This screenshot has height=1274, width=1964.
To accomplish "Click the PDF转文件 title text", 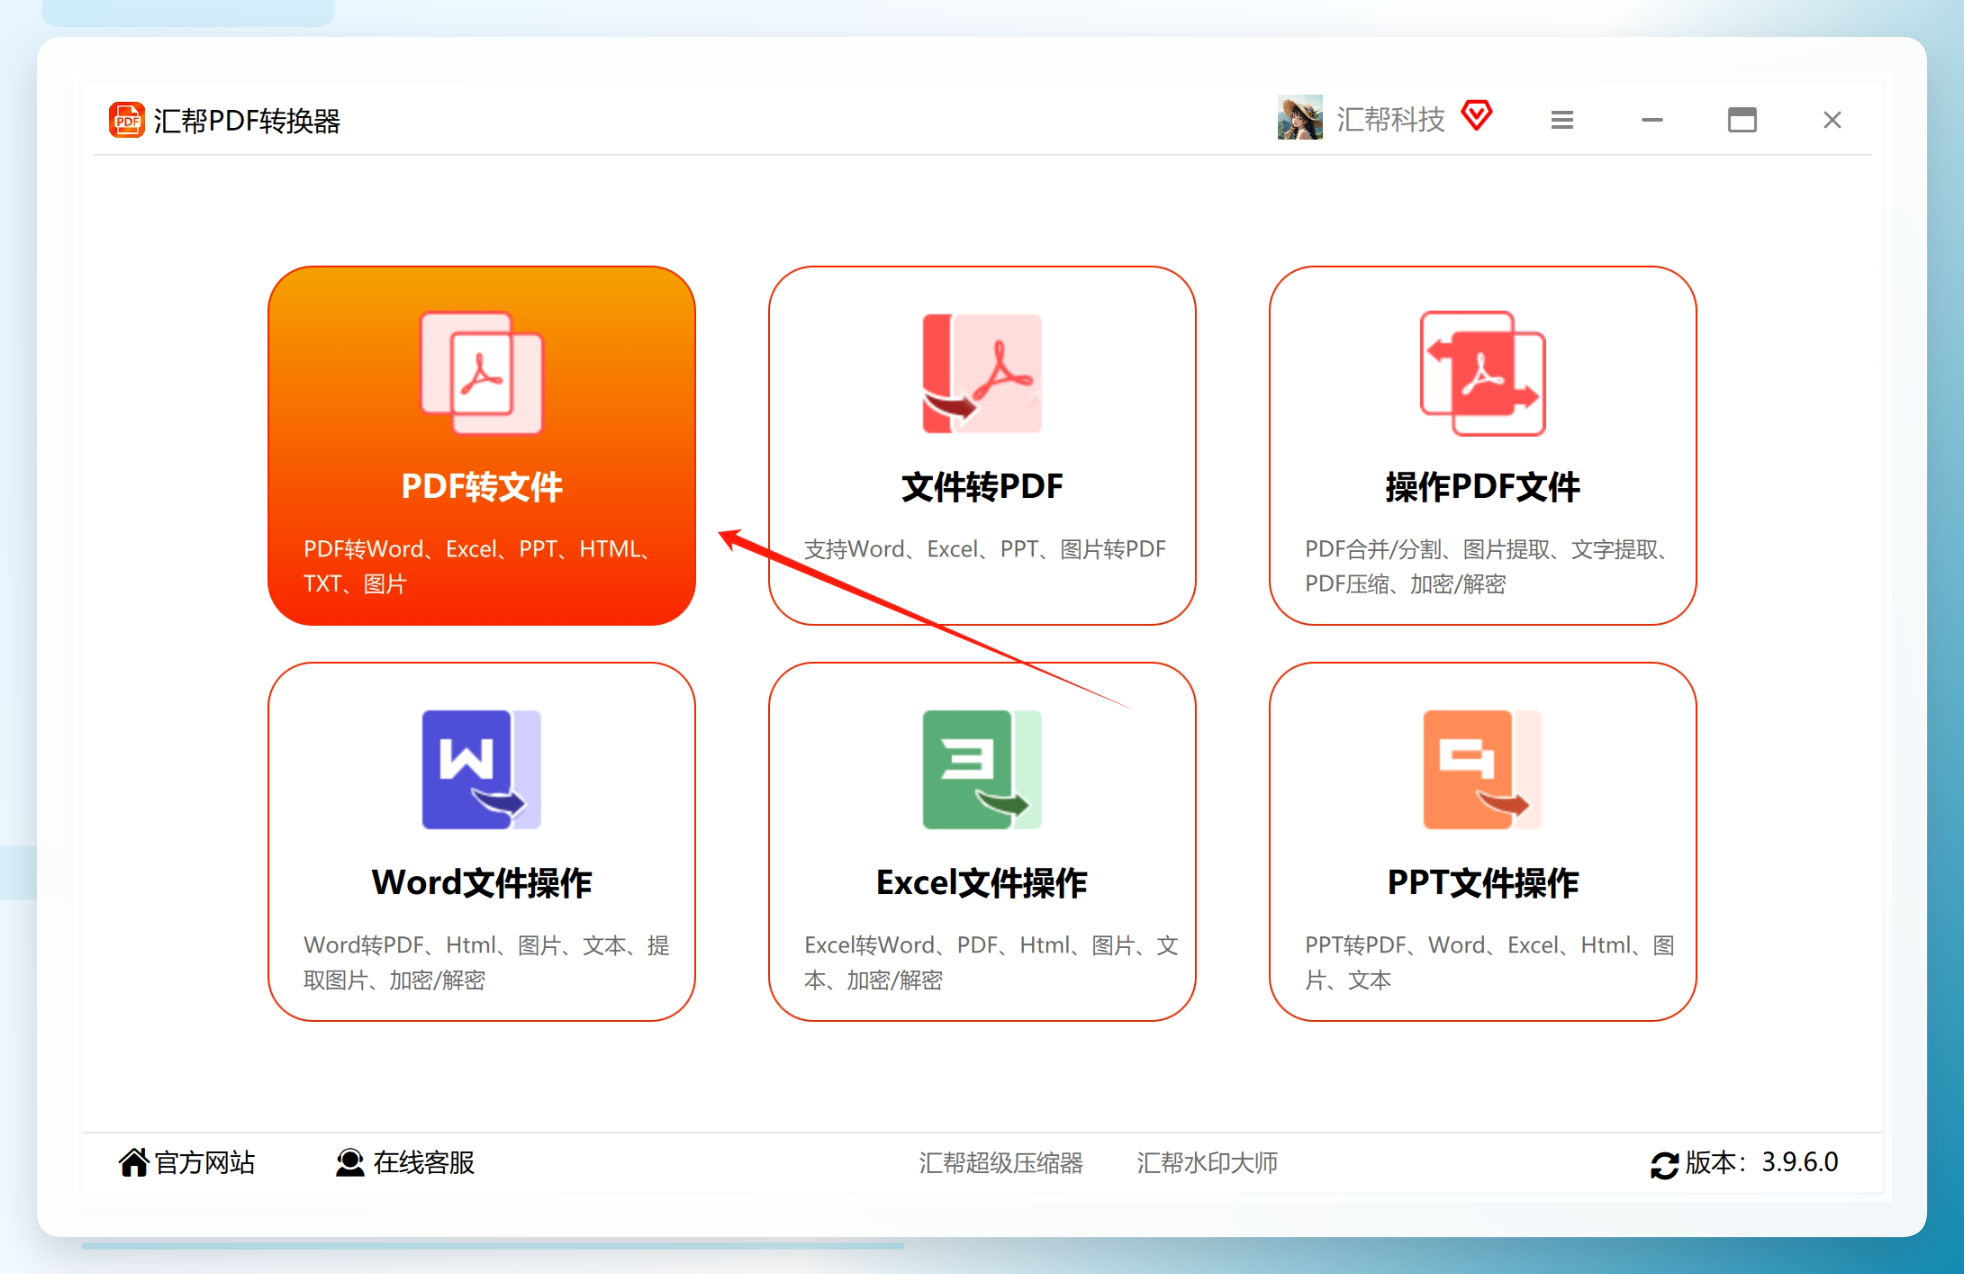I will tap(481, 487).
